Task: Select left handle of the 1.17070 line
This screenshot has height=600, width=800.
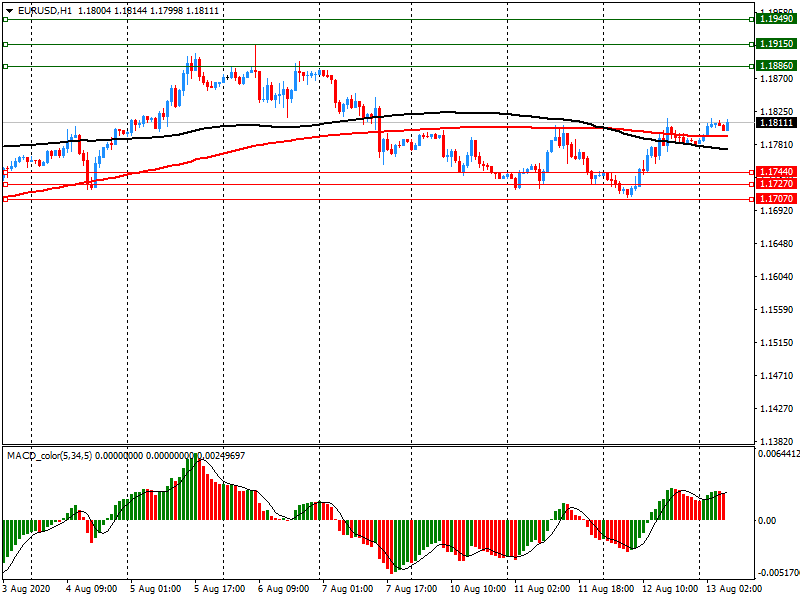Action: [5, 199]
